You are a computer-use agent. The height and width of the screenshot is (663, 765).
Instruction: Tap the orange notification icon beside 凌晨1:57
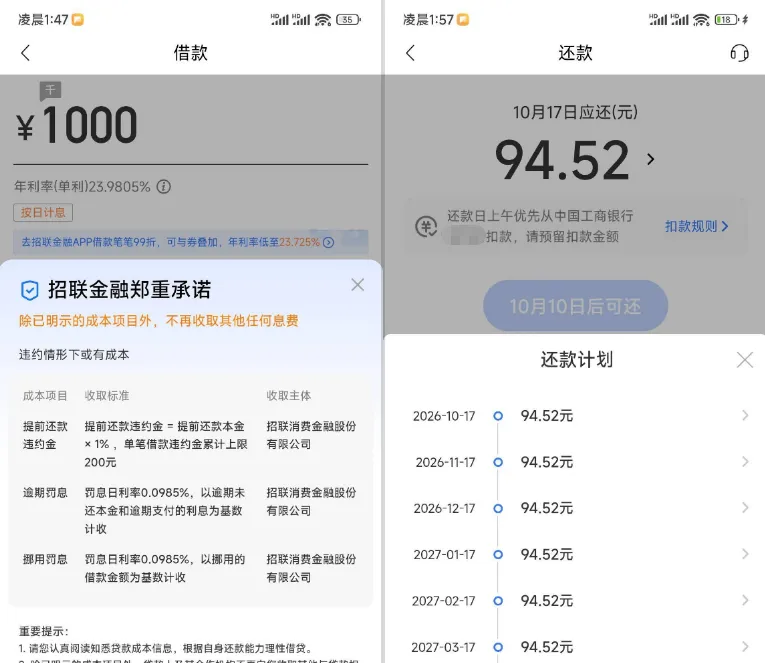coord(463,20)
